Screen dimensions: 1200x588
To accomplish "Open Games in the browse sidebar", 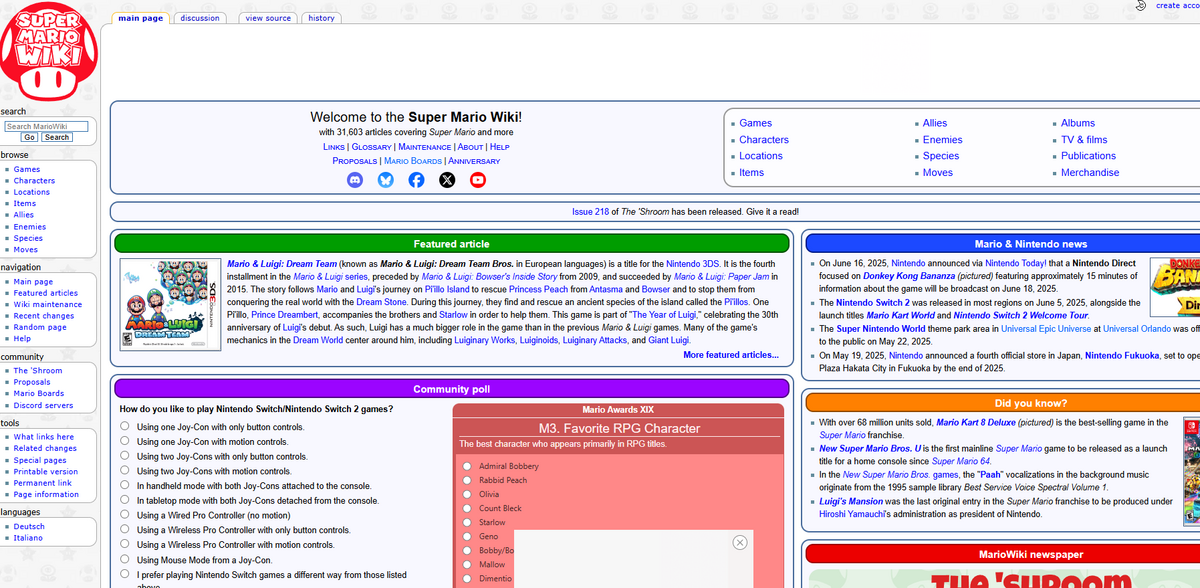I will coord(27,169).
